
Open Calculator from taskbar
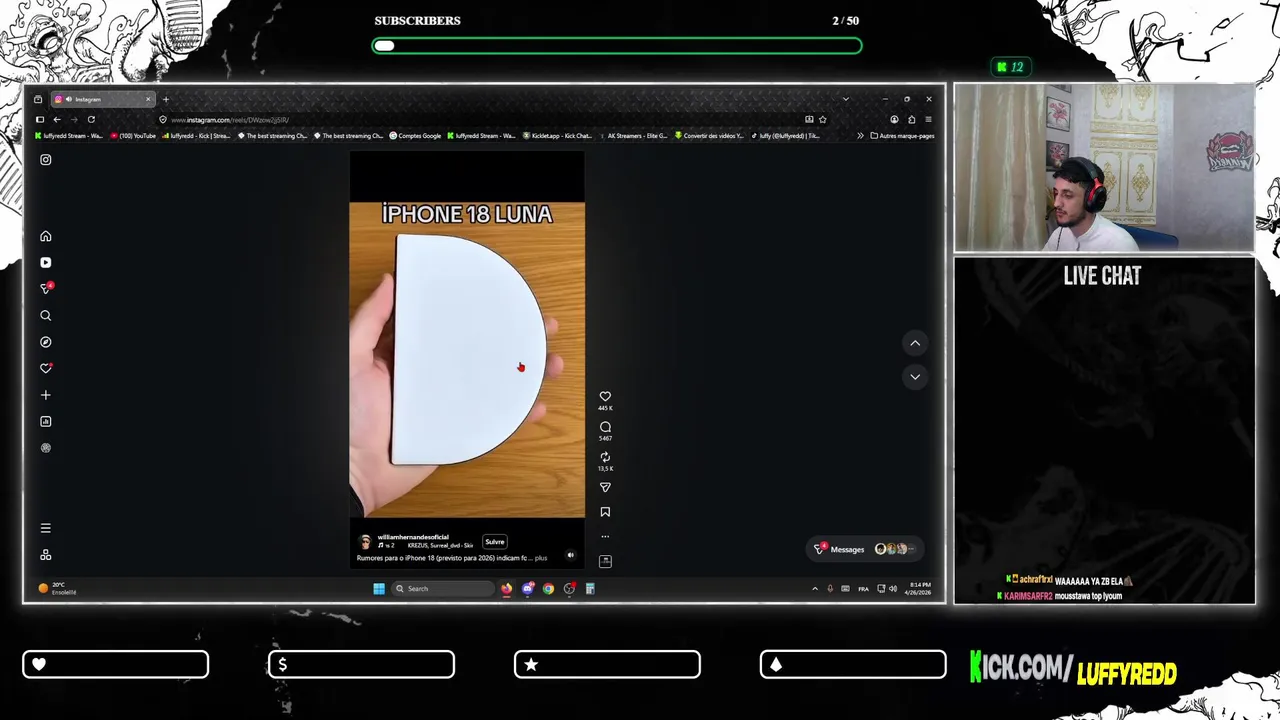coord(590,588)
